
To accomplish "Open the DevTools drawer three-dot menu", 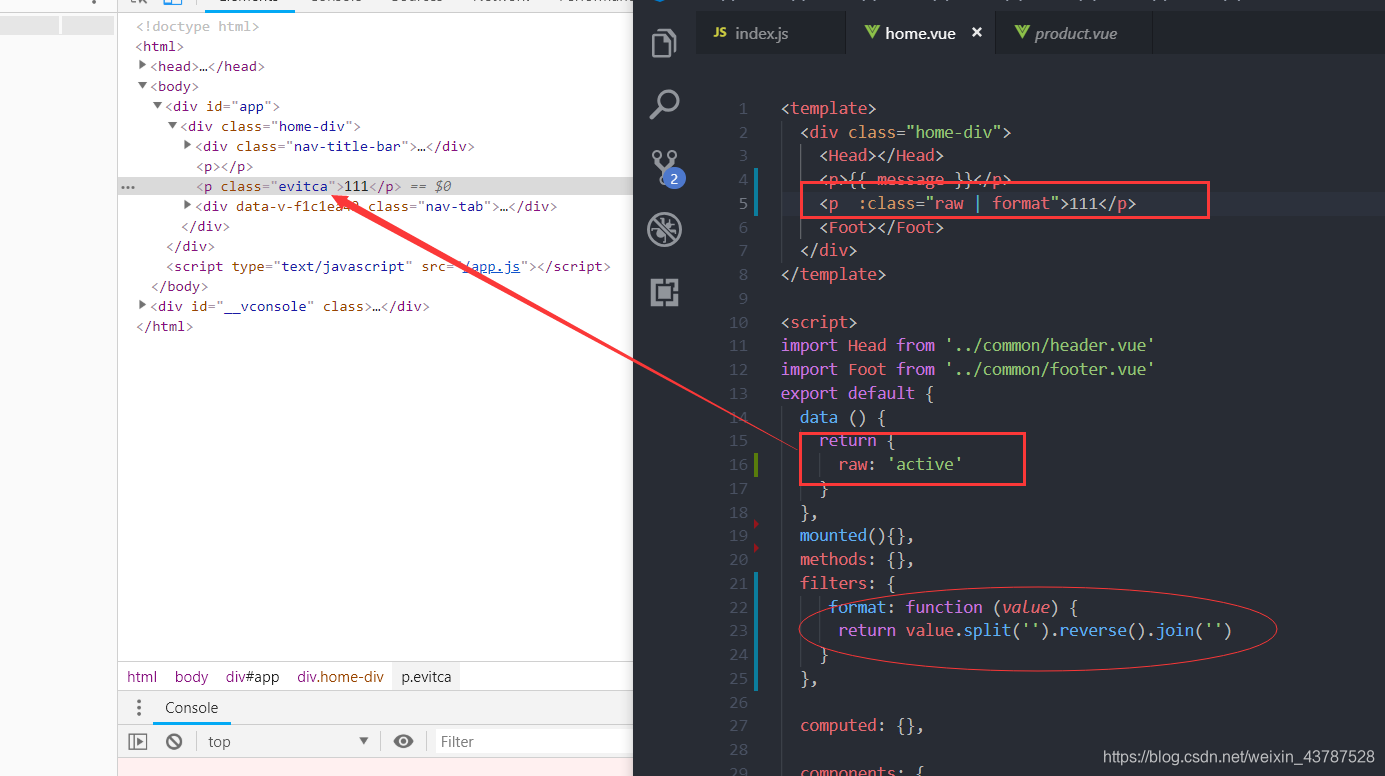I will (x=139, y=708).
